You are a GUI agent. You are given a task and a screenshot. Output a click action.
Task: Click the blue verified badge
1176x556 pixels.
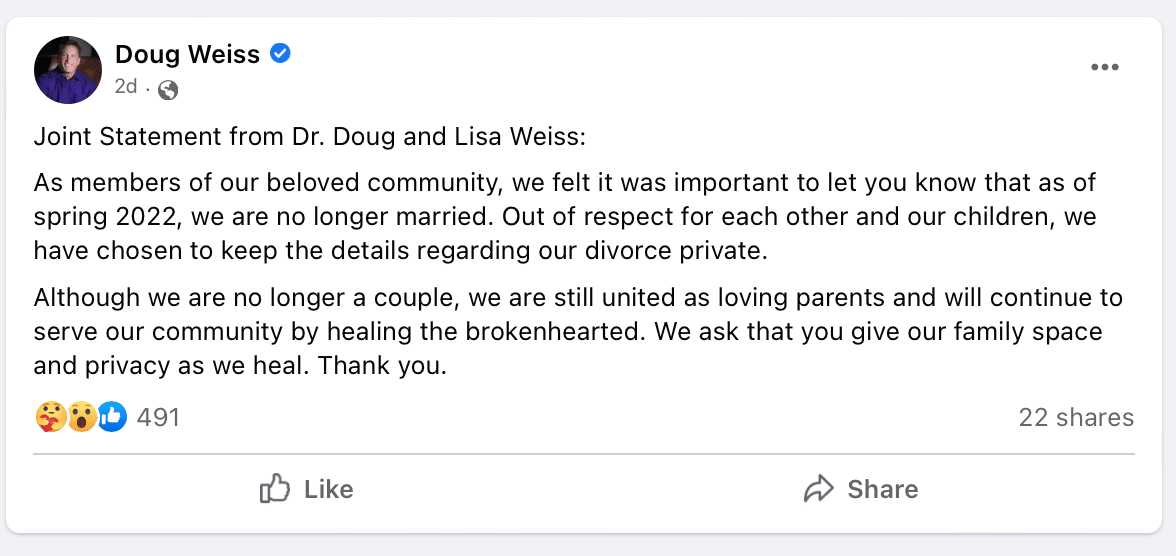coord(281,54)
